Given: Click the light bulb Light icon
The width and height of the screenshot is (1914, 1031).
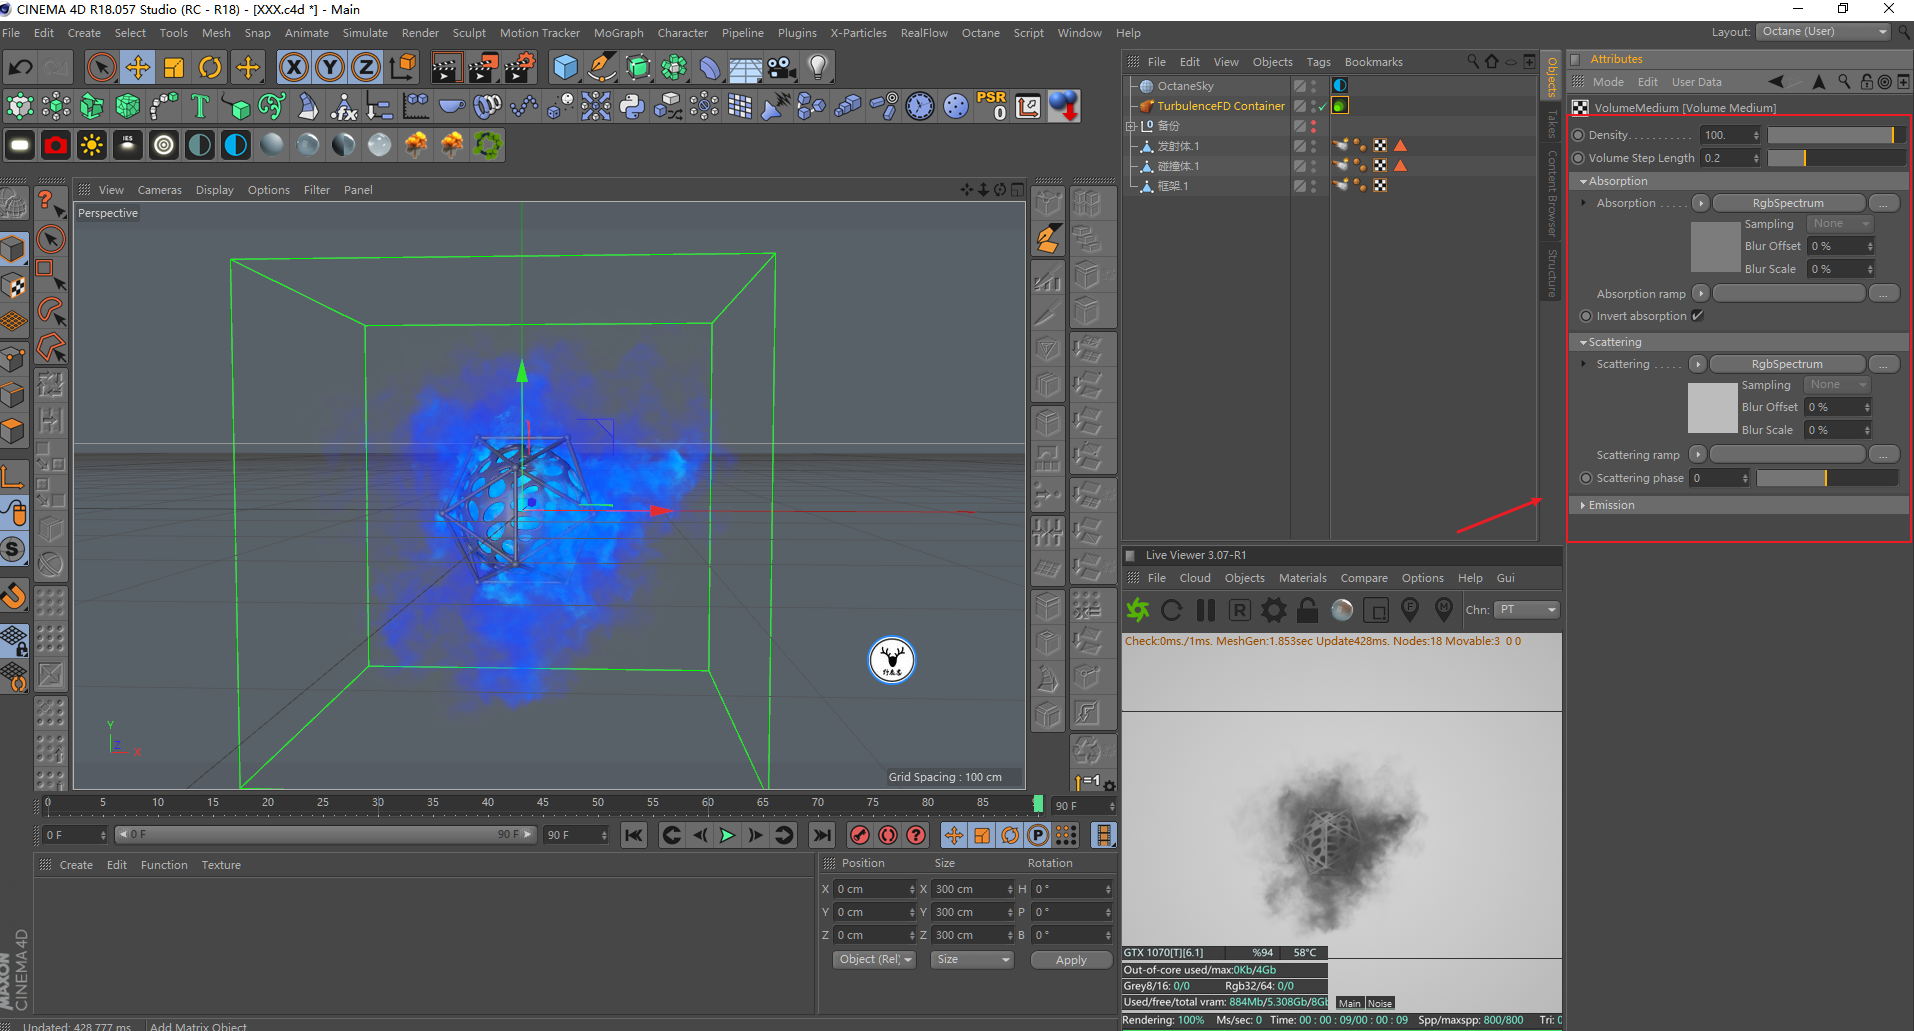Looking at the screenshot, I should coord(818,68).
